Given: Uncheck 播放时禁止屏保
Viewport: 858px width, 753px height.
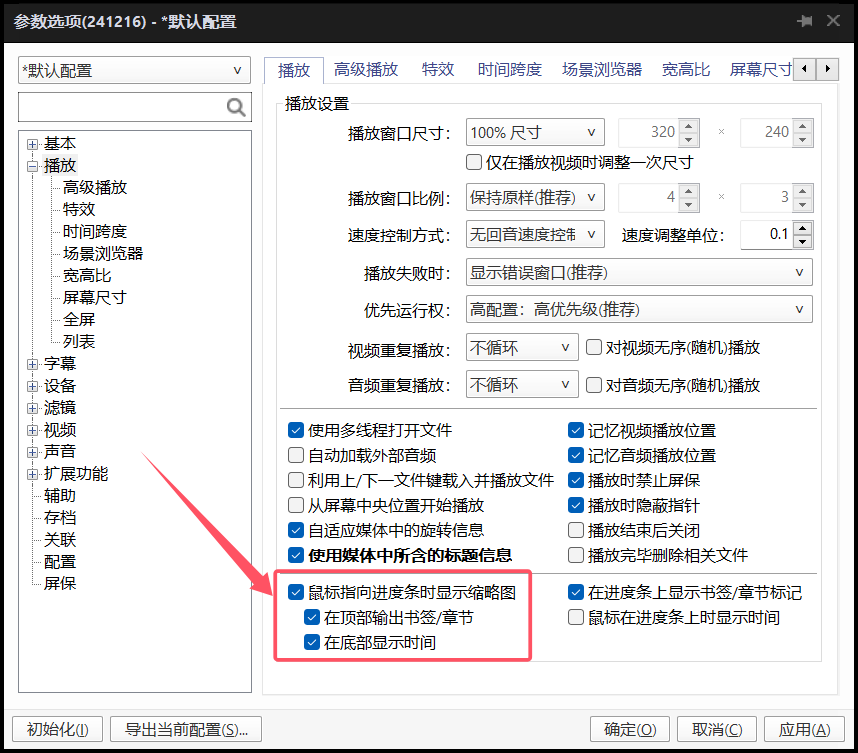Looking at the screenshot, I should coord(576,480).
